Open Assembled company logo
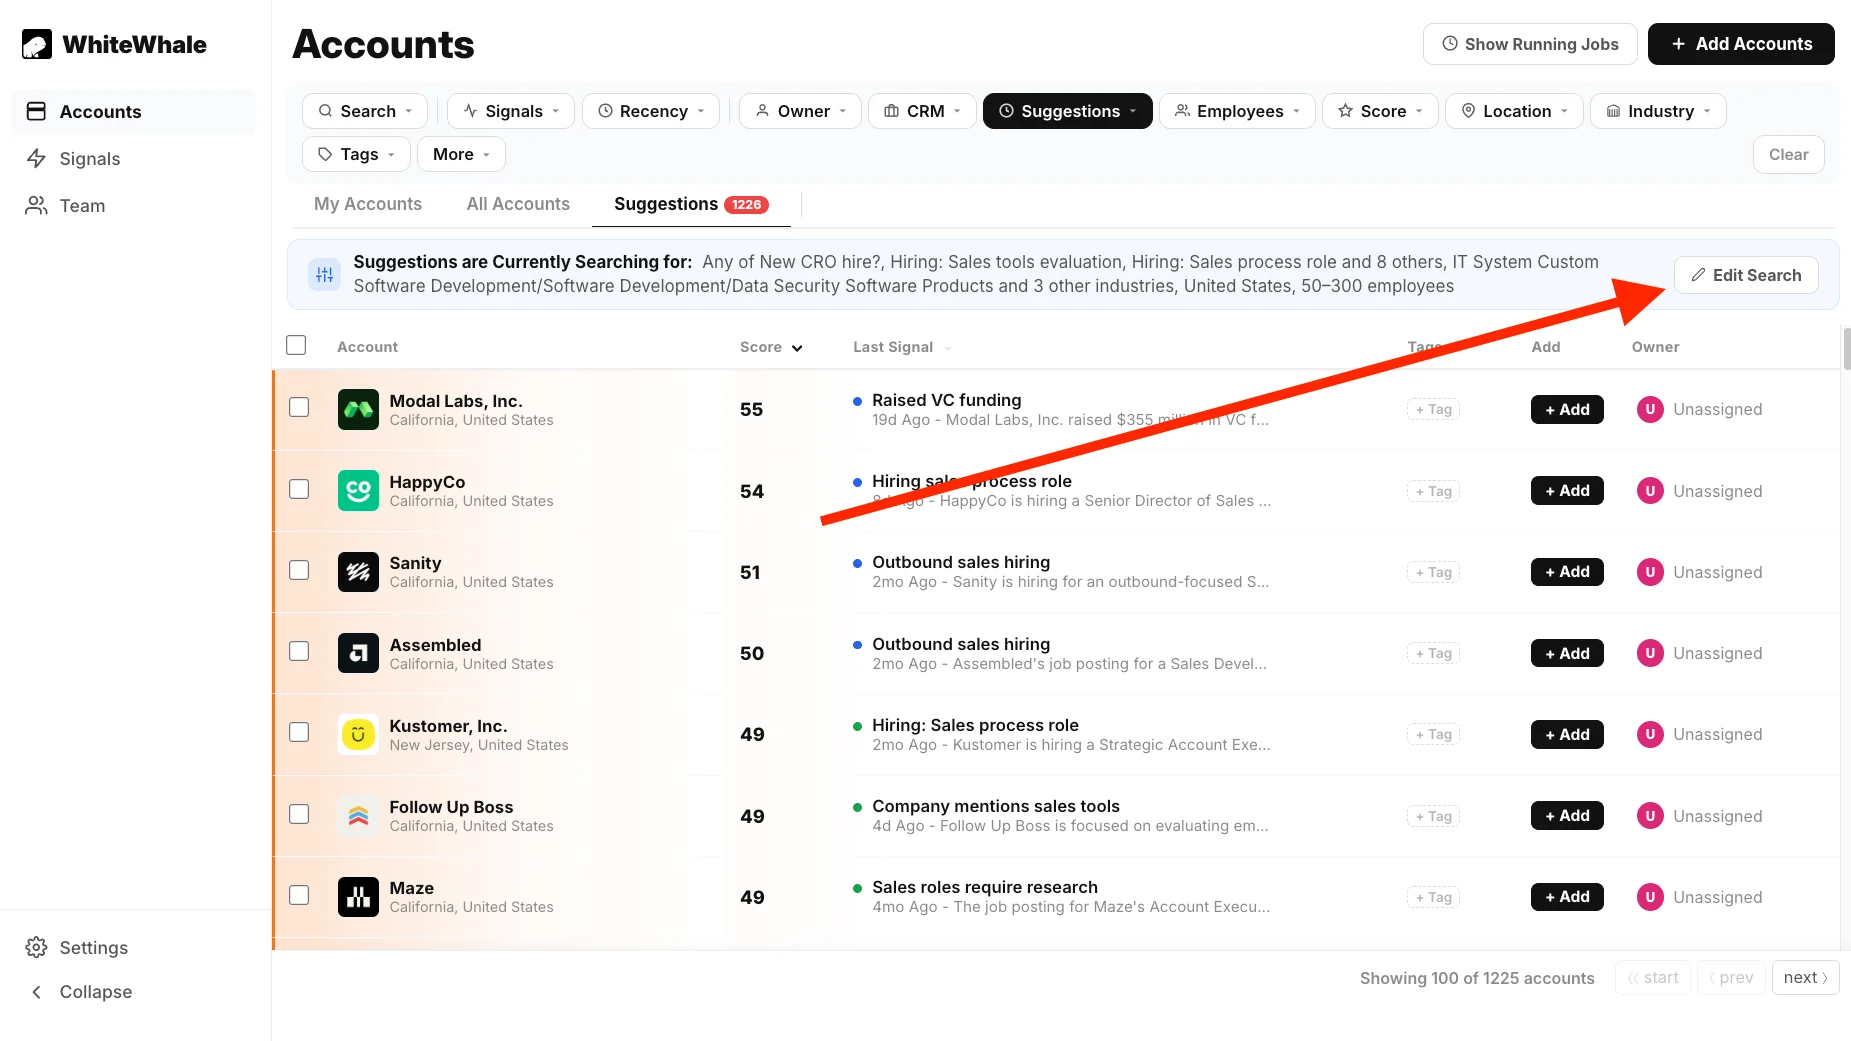Image resolution: width=1851 pixels, height=1041 pixels. pos(358,653)
